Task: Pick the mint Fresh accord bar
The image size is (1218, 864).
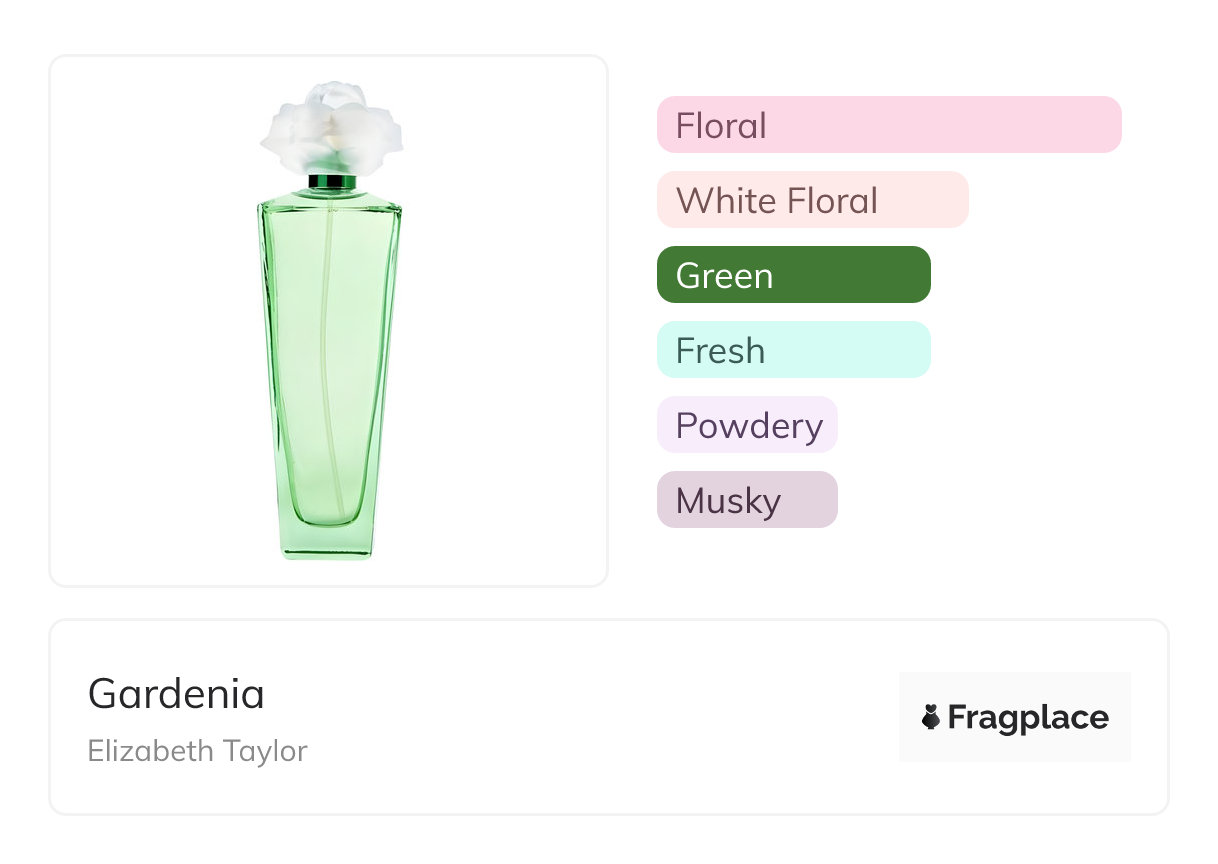Action: (x=793, y=350)
